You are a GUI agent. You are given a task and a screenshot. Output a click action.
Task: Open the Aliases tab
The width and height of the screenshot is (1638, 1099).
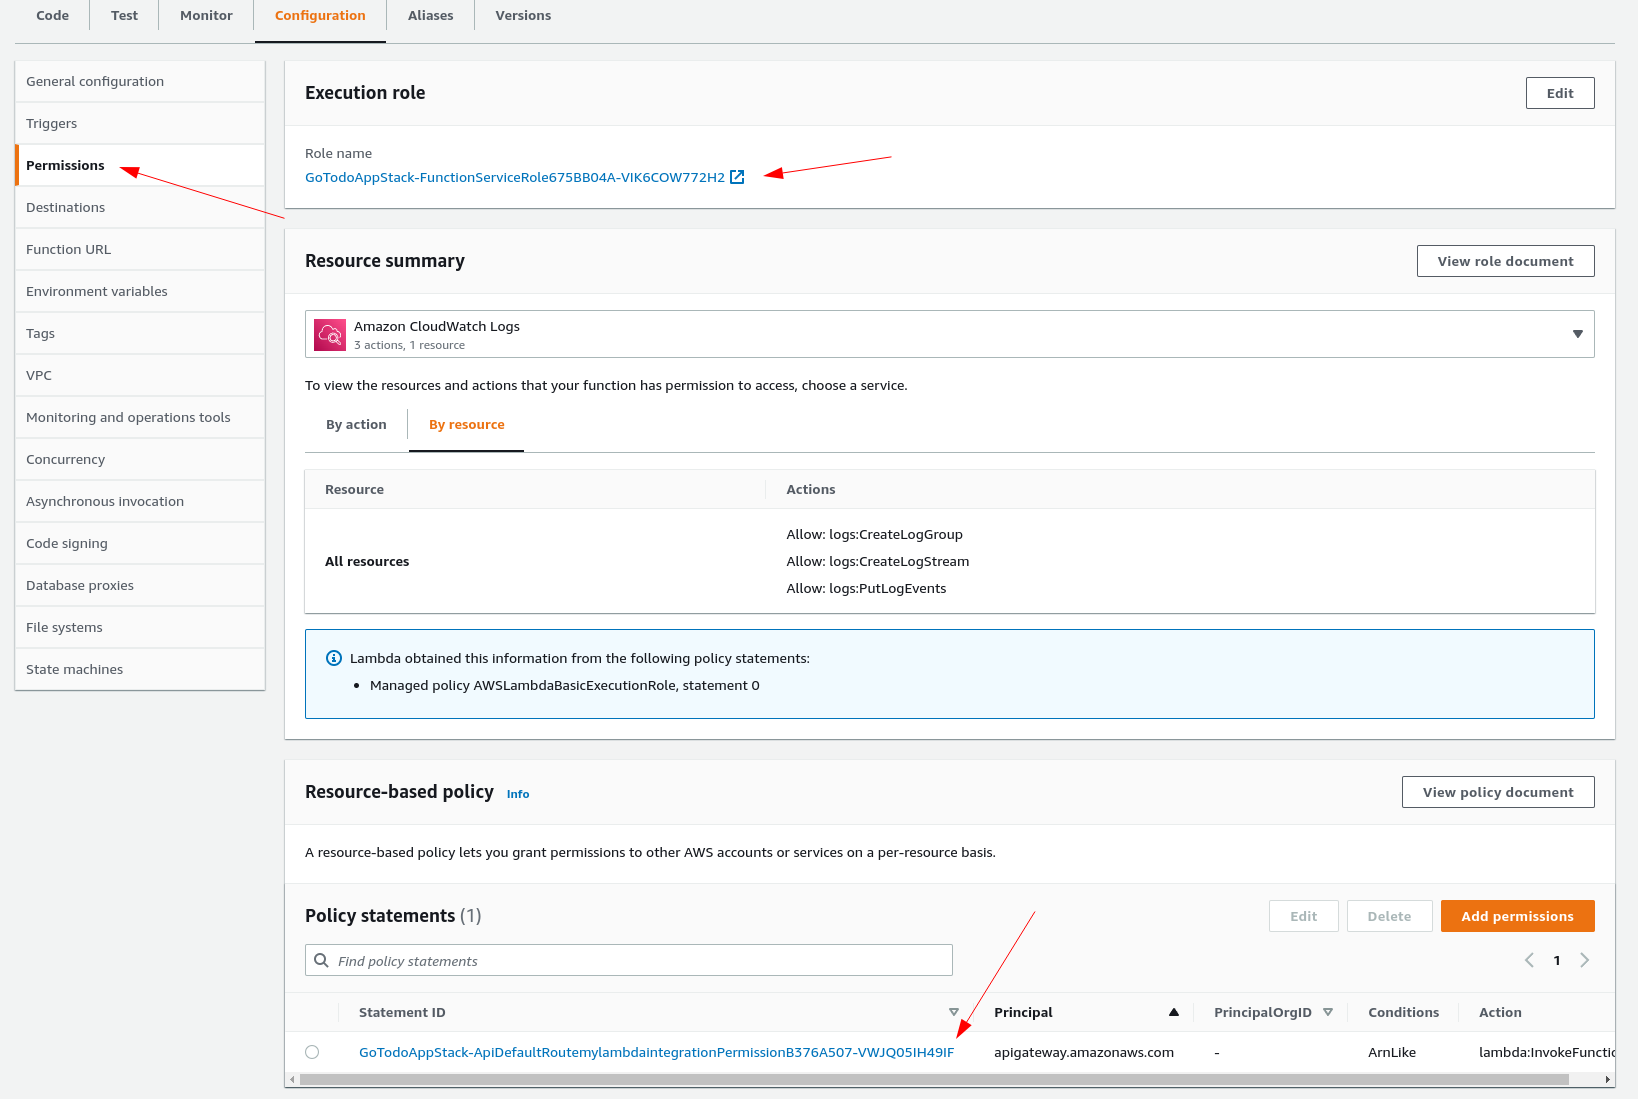[430, 16]
